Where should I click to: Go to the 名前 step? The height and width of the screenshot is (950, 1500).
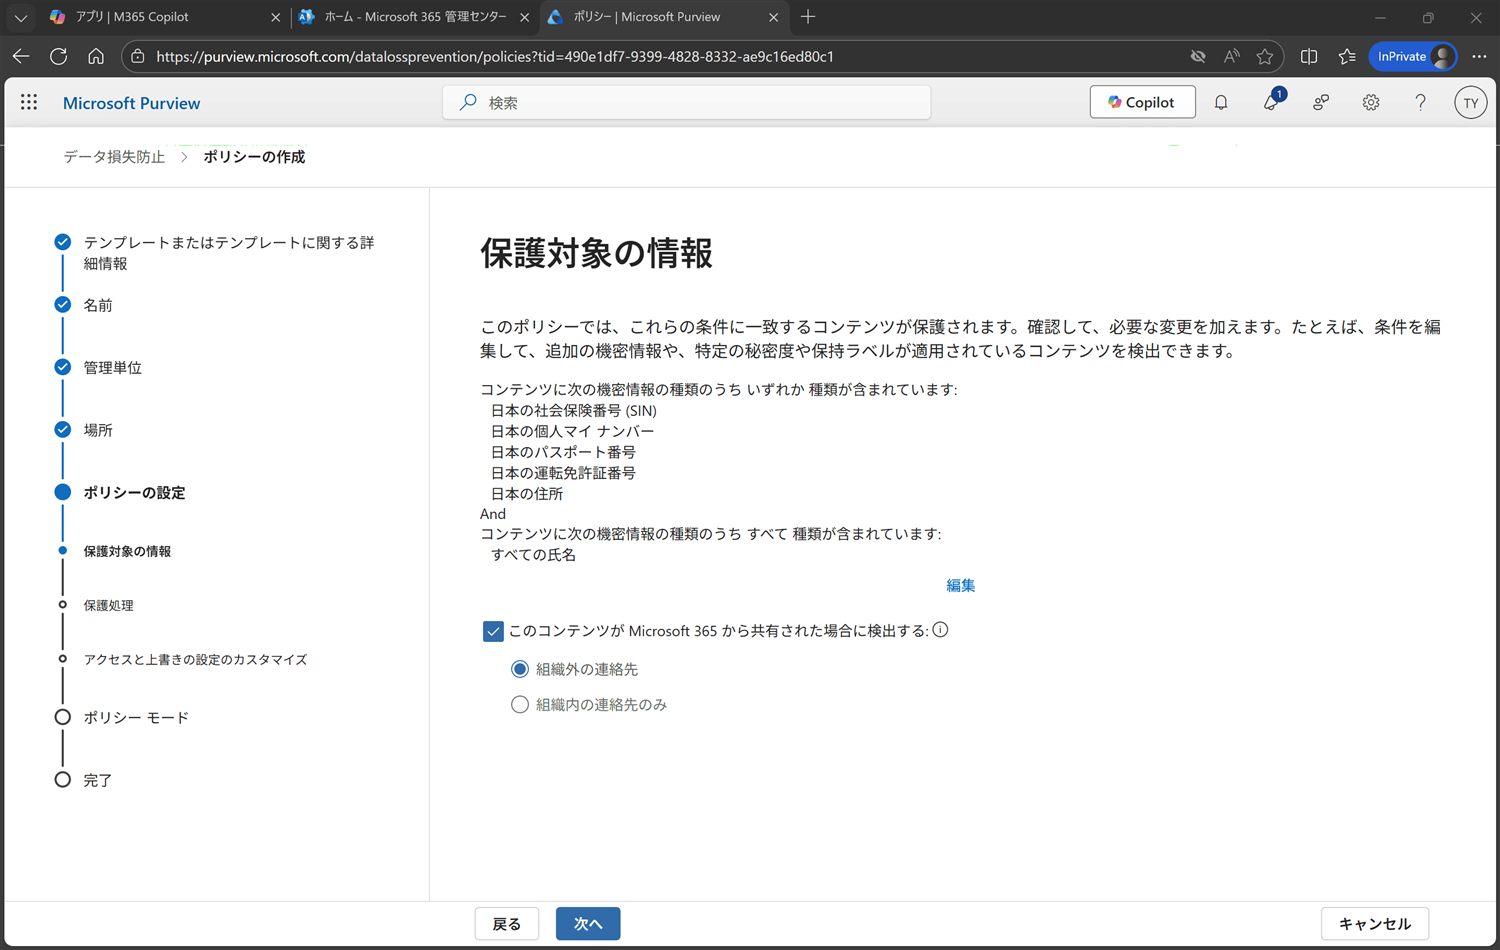98,305
